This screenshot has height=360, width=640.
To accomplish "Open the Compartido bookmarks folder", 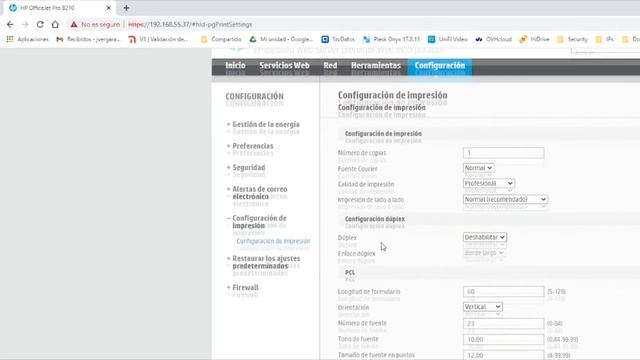I will (221, 39).
